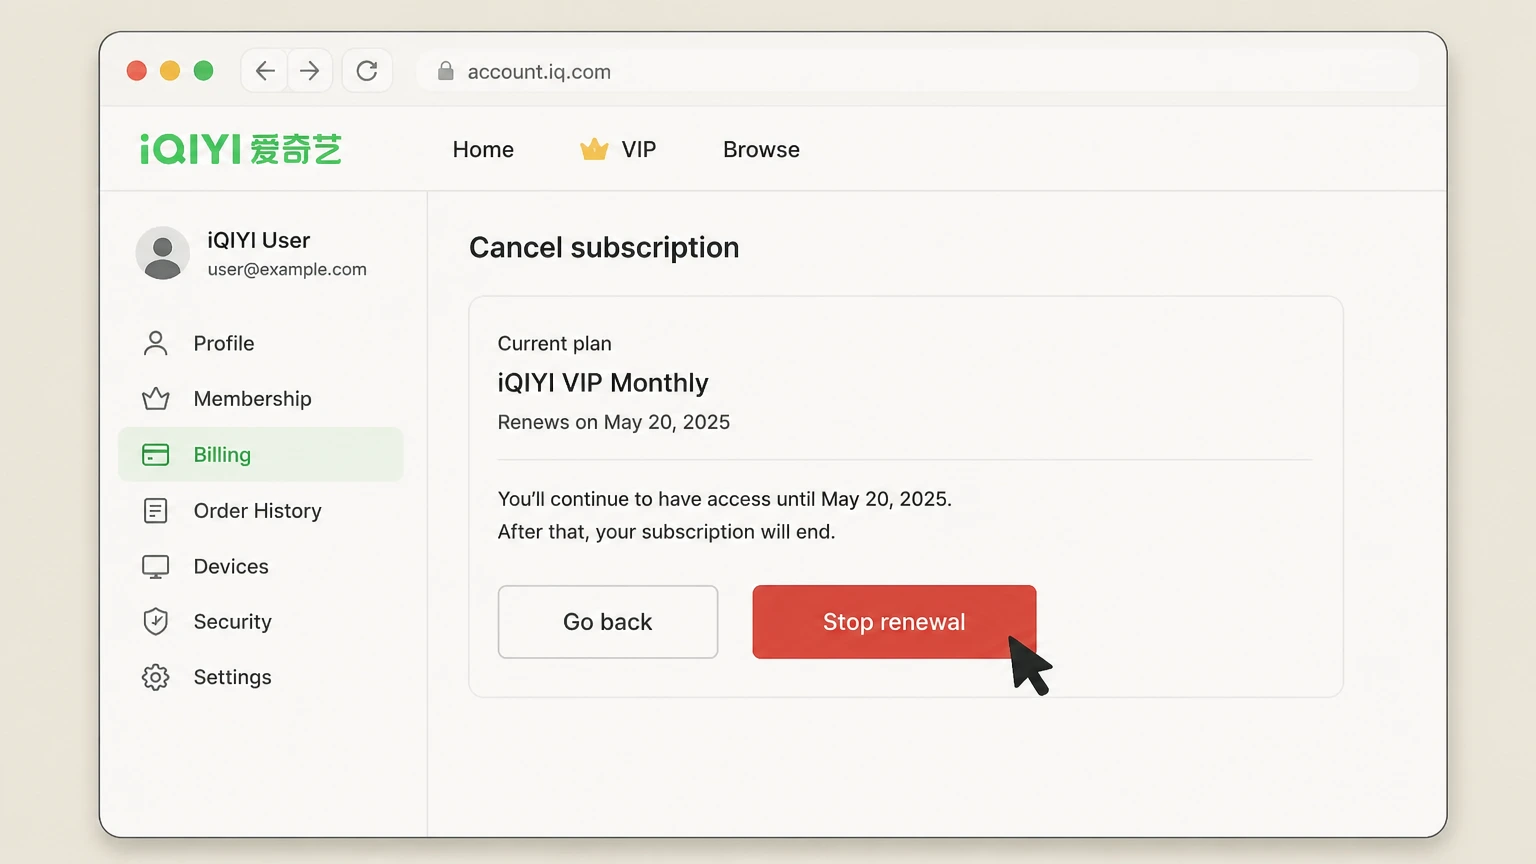Image resolution: width=1536 pixels, height=864 pixels.
Task: Open the Home nav item
Action: 483,149
